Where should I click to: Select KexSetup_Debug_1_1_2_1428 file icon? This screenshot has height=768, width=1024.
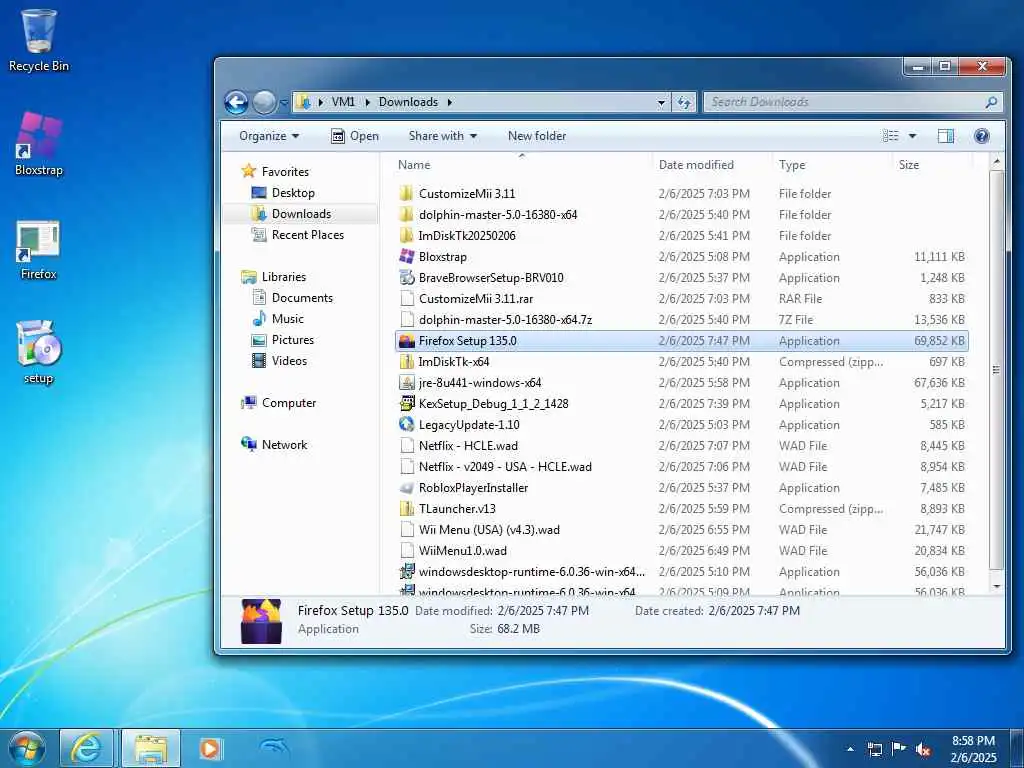click(407, 404)
